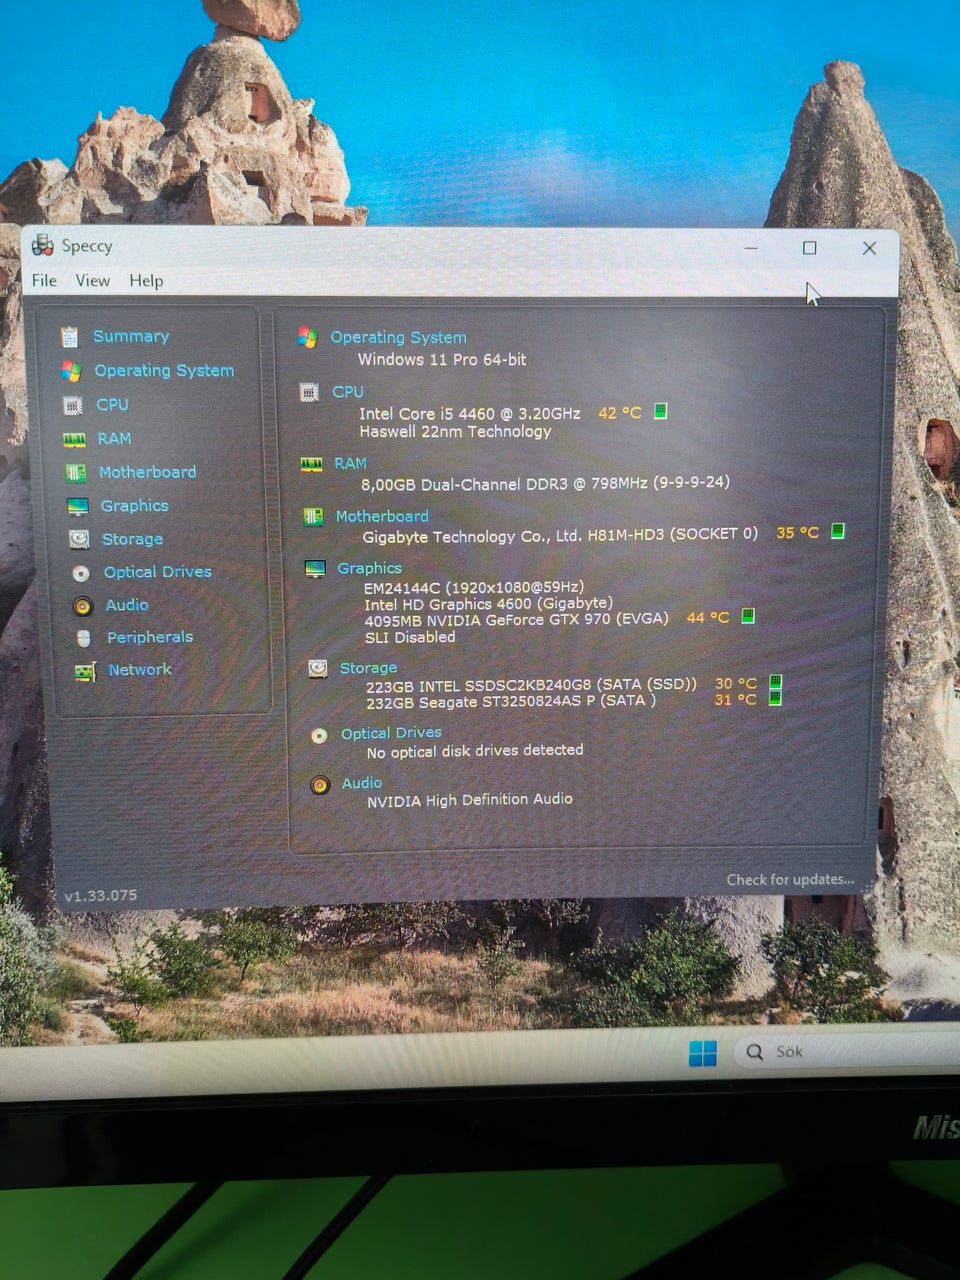Click the NVIDIA GeForce GTX 970 line
This screenshot has width=960, height=1280.
516,619
